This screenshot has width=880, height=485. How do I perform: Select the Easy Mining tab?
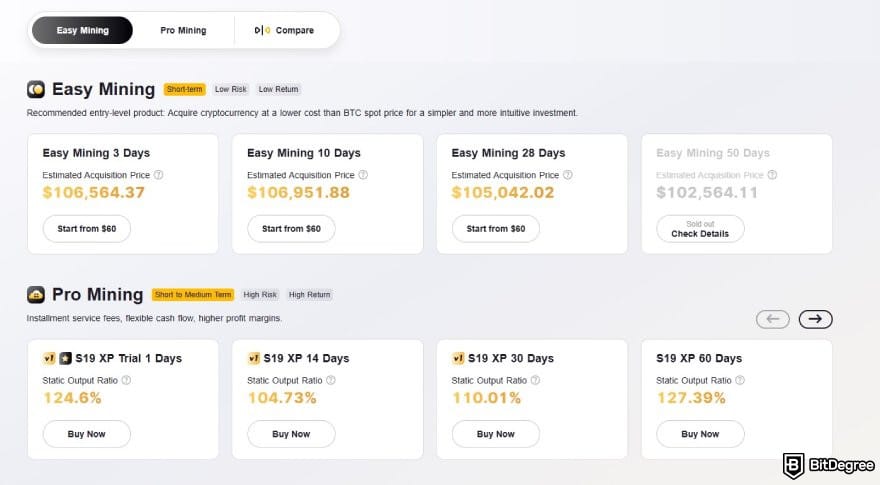pyautogui.click(x=82, y=30)
